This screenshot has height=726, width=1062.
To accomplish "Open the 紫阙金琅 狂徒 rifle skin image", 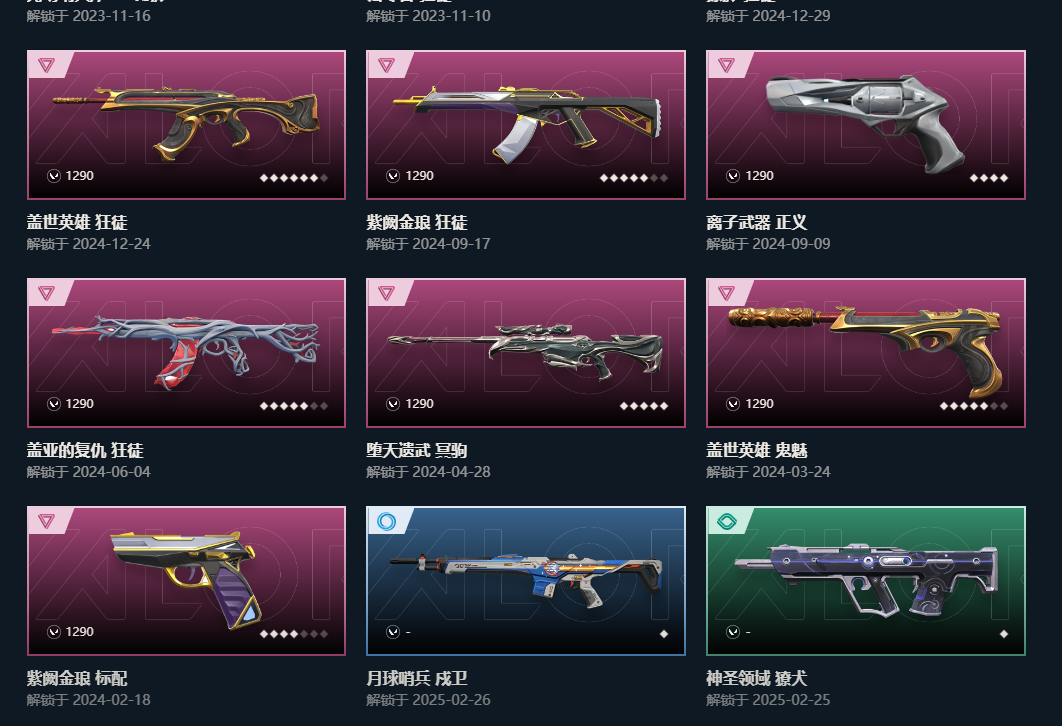I will 526,125.
